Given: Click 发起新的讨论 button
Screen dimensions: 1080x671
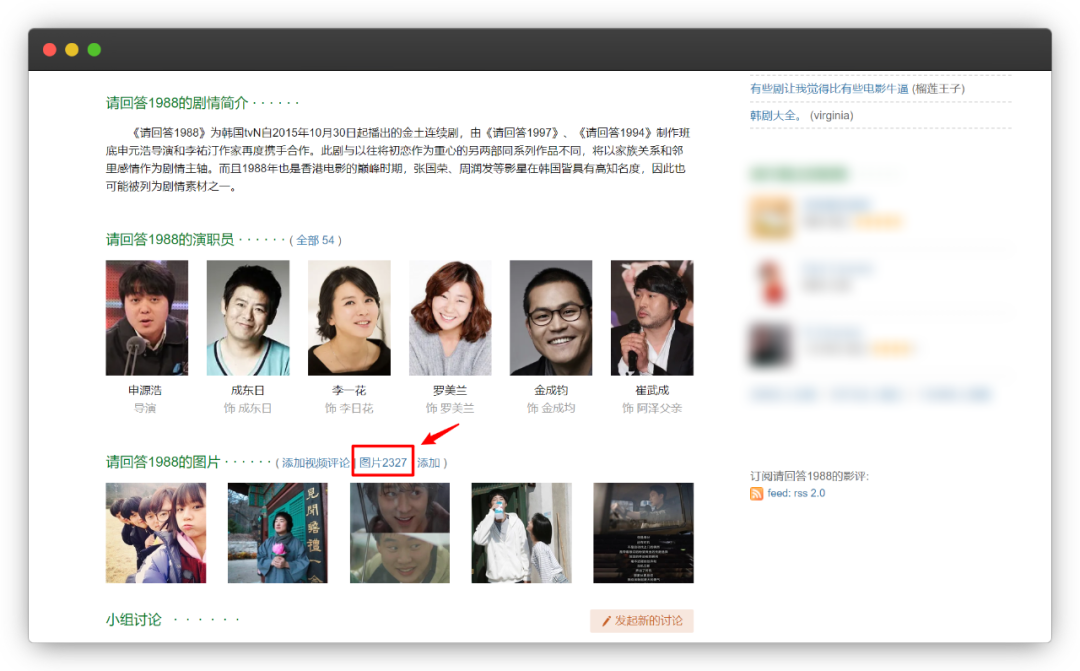Looking at the screenshot, I should click(x=642, y=621).
